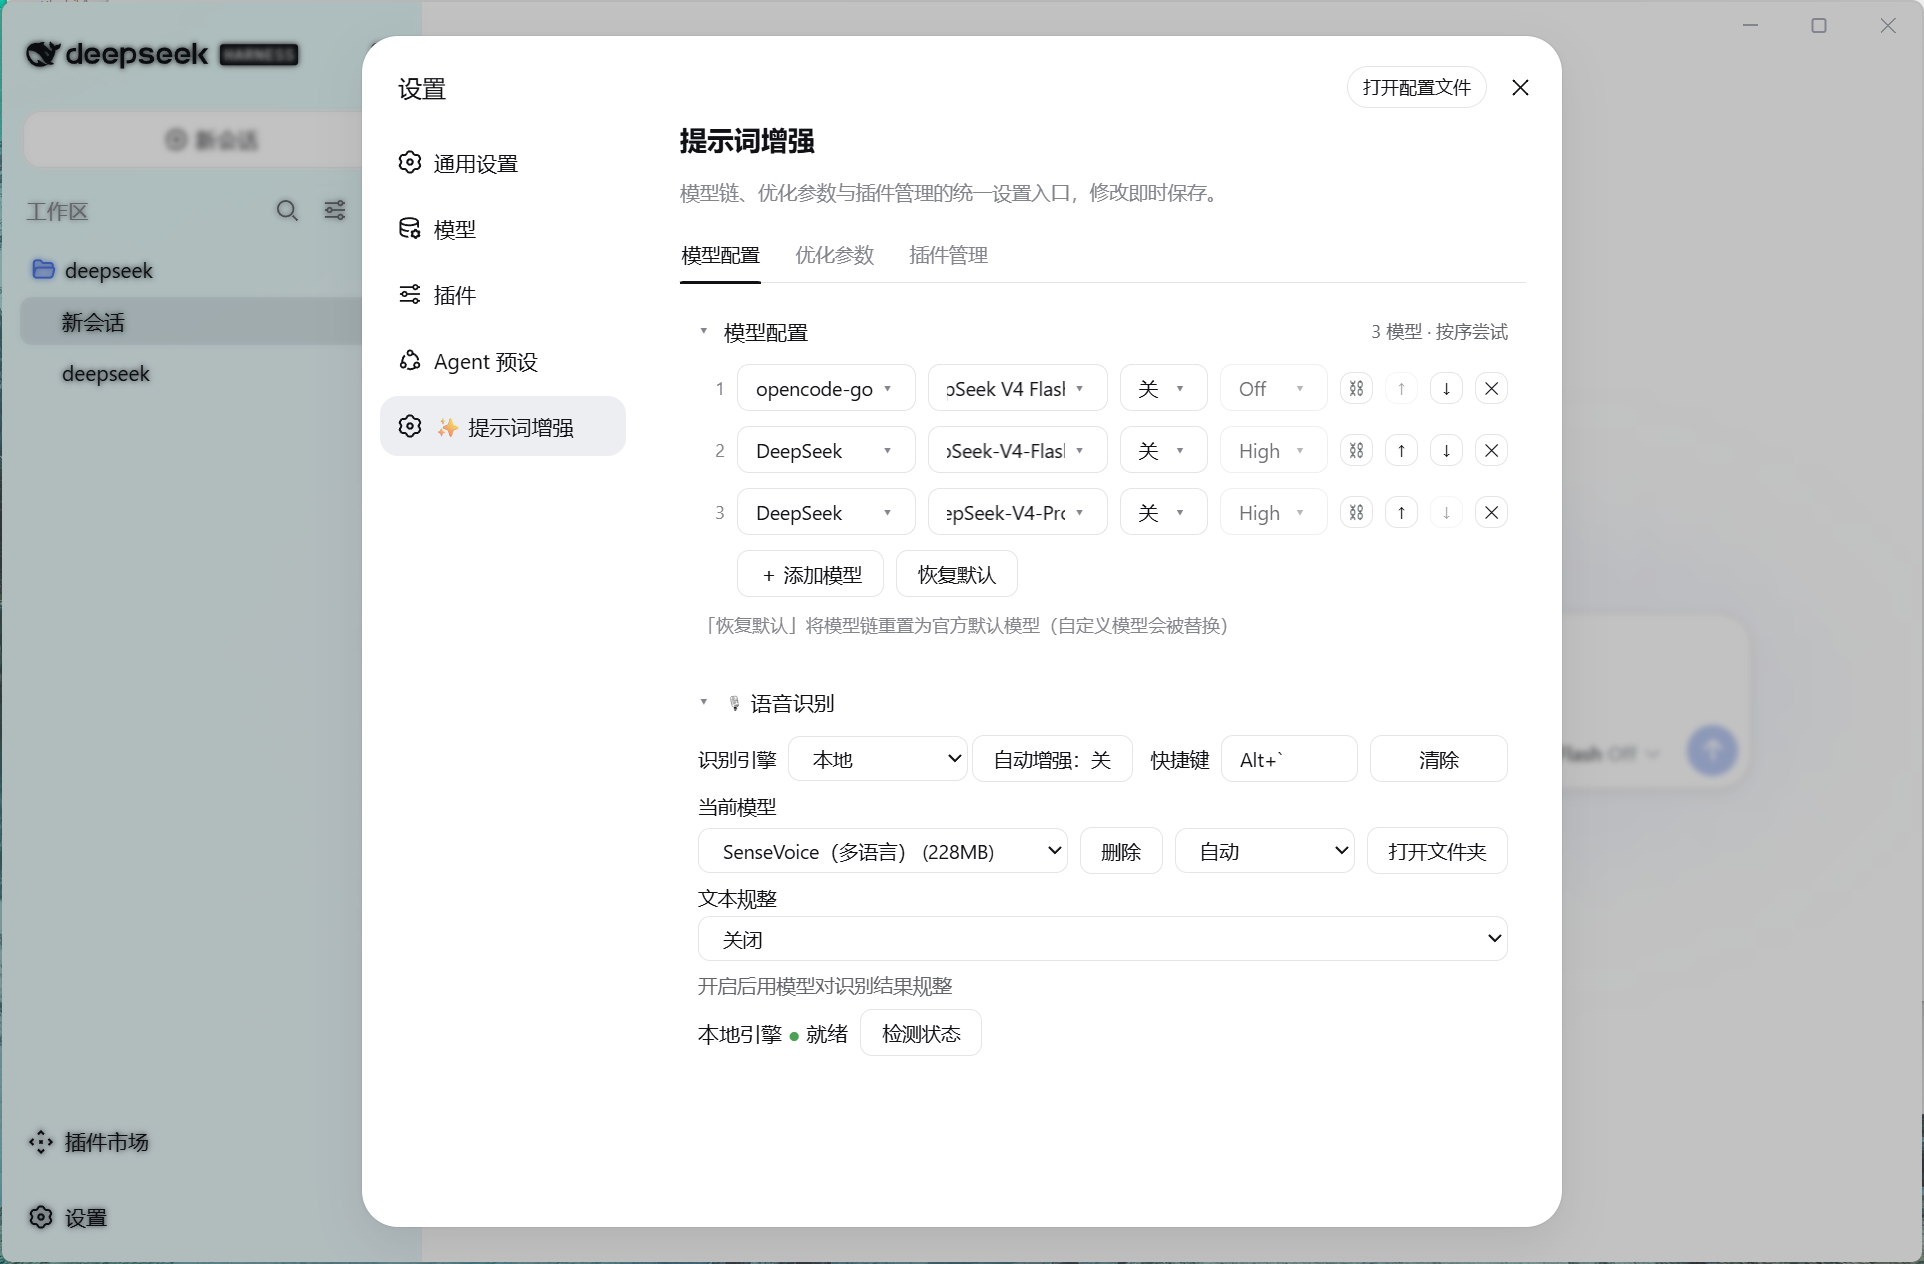
Task: Click the blurred 新会话 button at top
Action: pyautogui.click(x=195, y=139)
